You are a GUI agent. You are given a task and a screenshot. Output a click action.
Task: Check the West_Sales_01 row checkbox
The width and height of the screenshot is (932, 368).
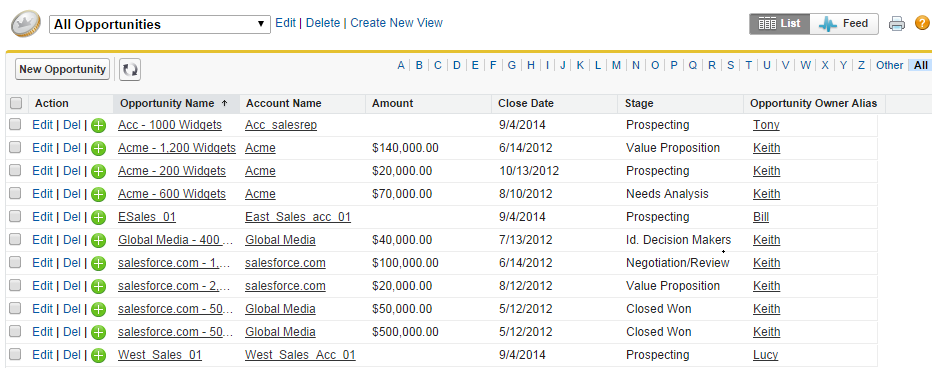[x=15, y=354]
